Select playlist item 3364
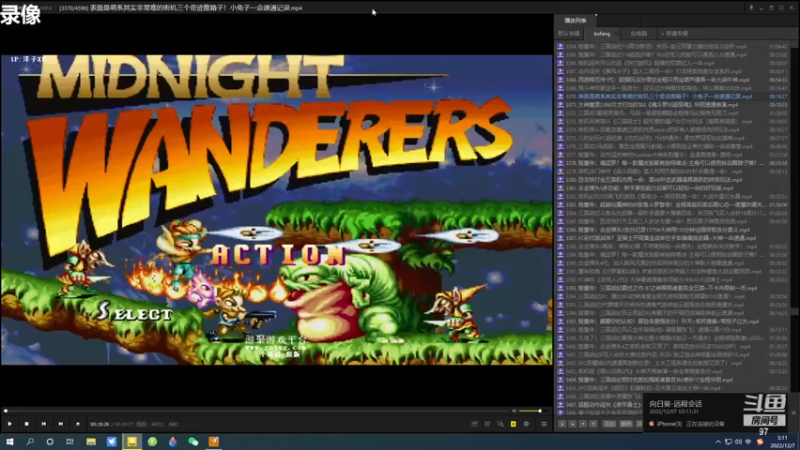 (x=672, y=46)
